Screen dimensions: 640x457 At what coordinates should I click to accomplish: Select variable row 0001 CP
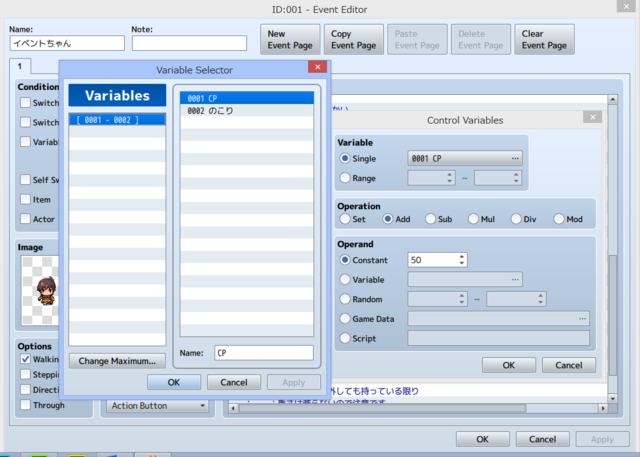click(x=247, y=98)
